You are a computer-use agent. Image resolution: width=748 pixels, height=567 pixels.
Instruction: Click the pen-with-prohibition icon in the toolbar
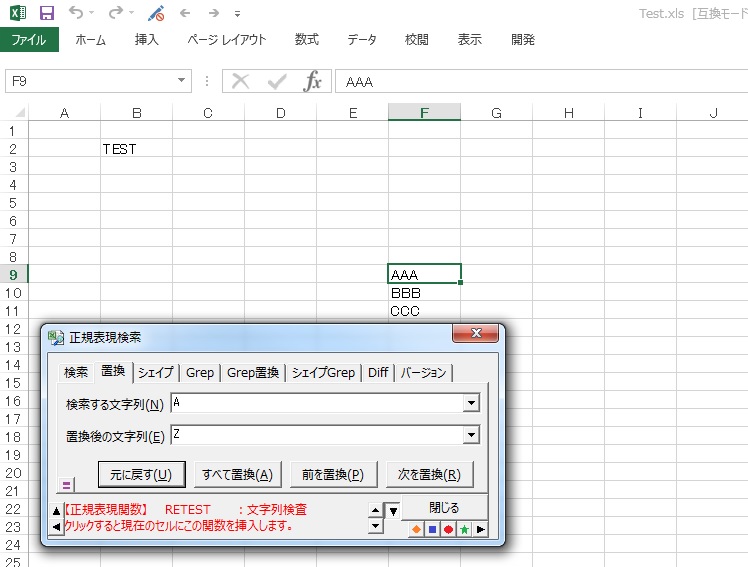click(155, 13)
